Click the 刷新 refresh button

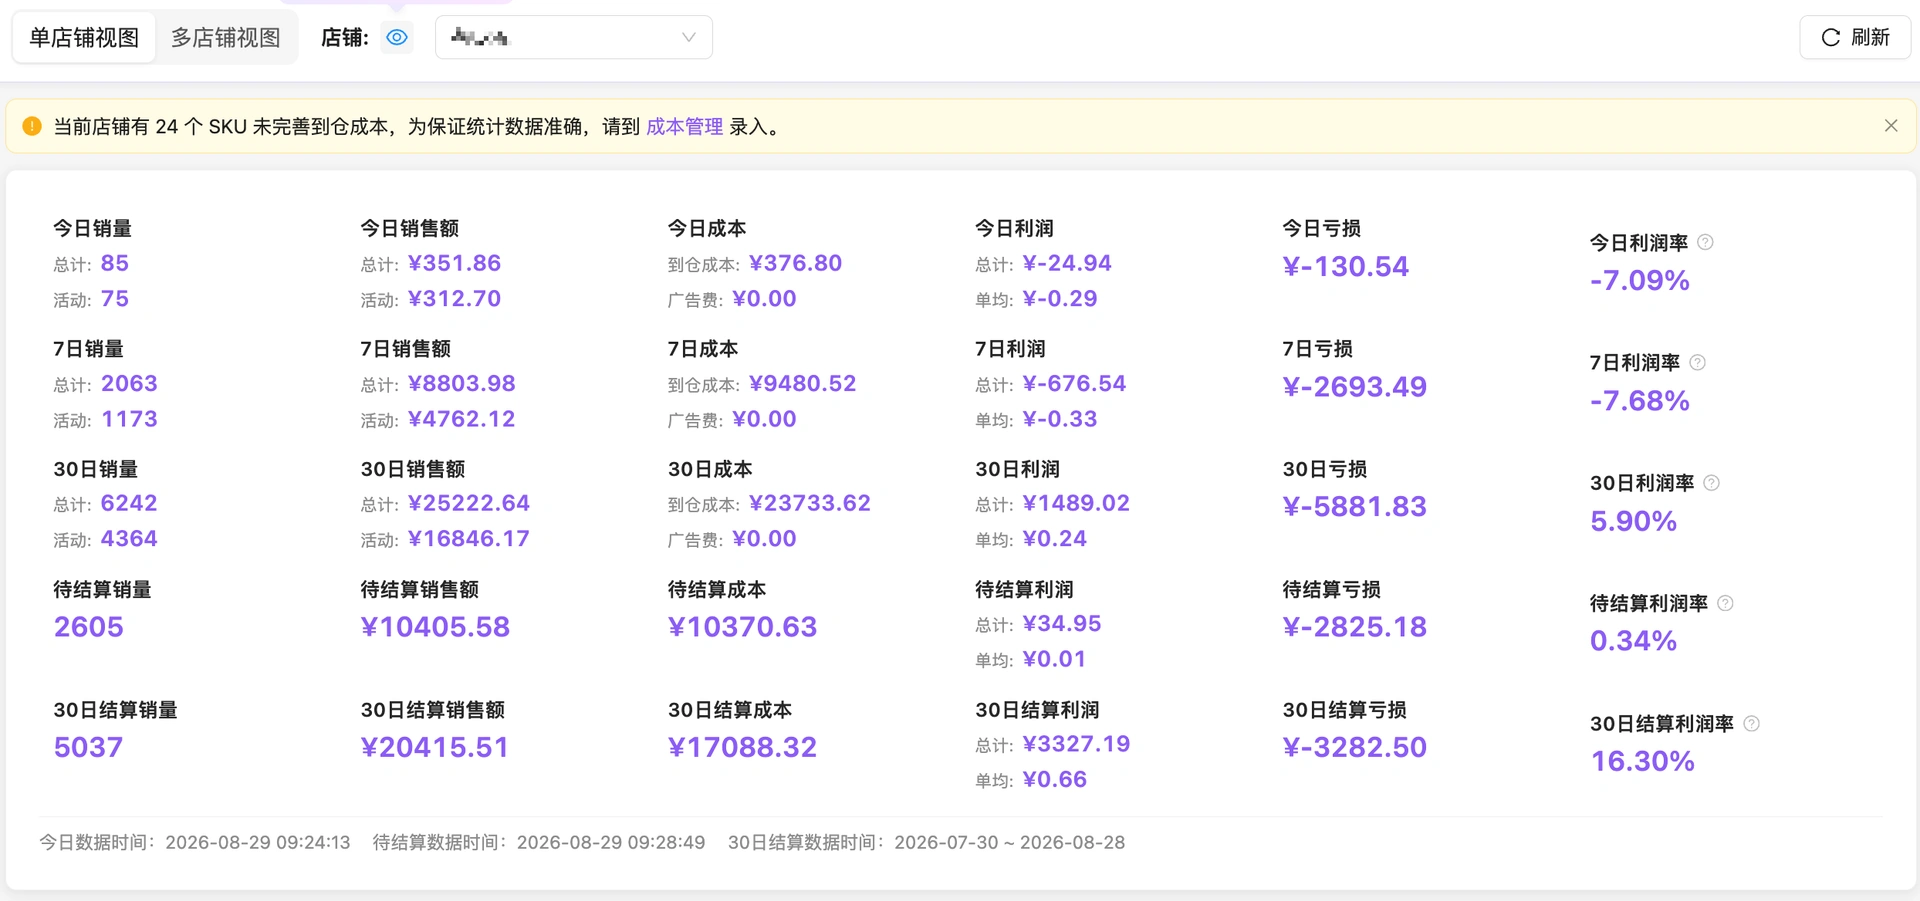[1855, 38]
